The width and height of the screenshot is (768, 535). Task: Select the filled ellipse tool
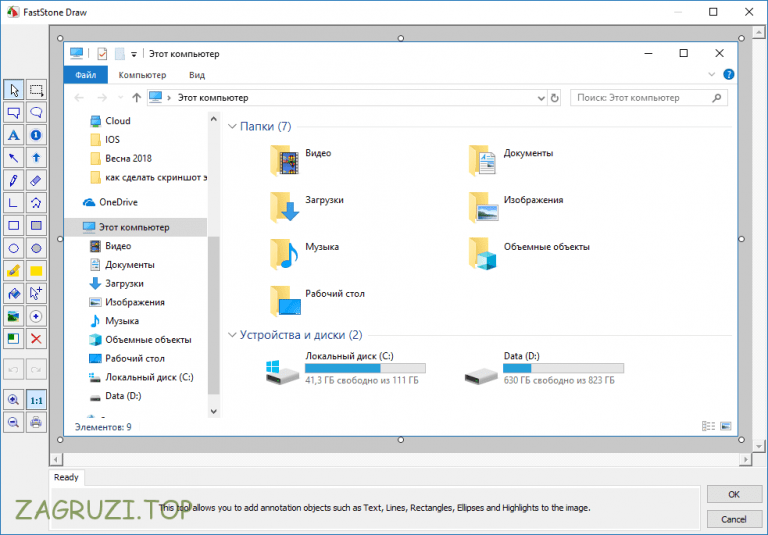pos(36,248)
